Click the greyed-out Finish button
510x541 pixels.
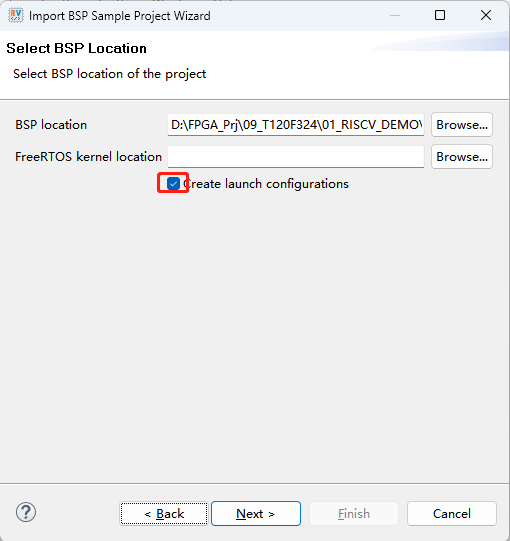pos(354,514)
